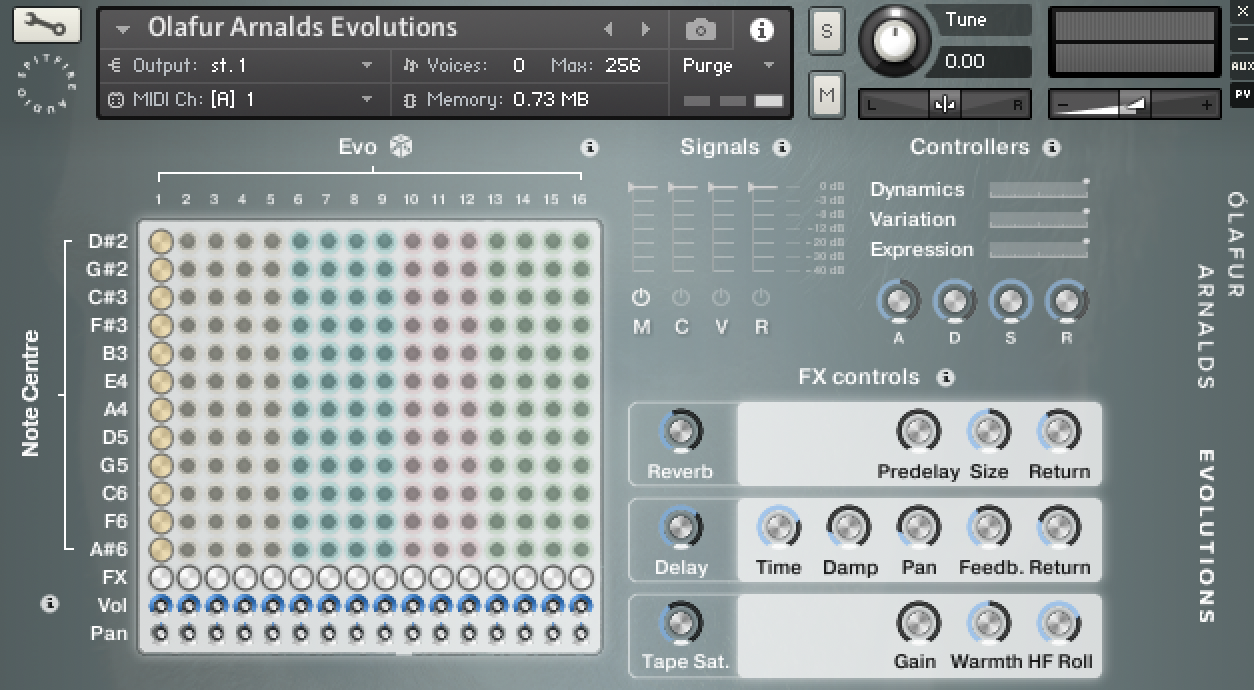Image resolution: width=1254 pixels, height=690 pixels.
Task: Open the MIDI Ch dropdown
Action: coord(367,100)
